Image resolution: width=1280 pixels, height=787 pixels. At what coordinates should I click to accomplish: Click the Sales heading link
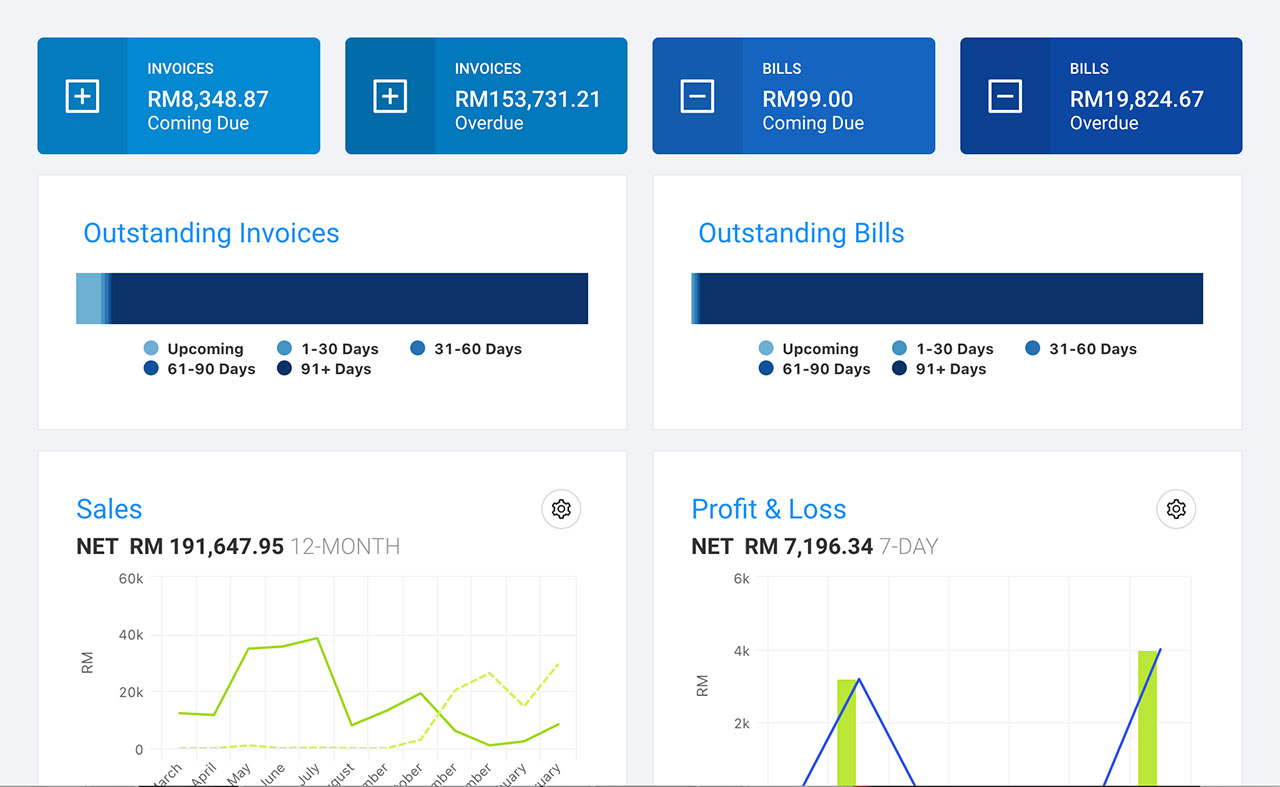(109, 509)
